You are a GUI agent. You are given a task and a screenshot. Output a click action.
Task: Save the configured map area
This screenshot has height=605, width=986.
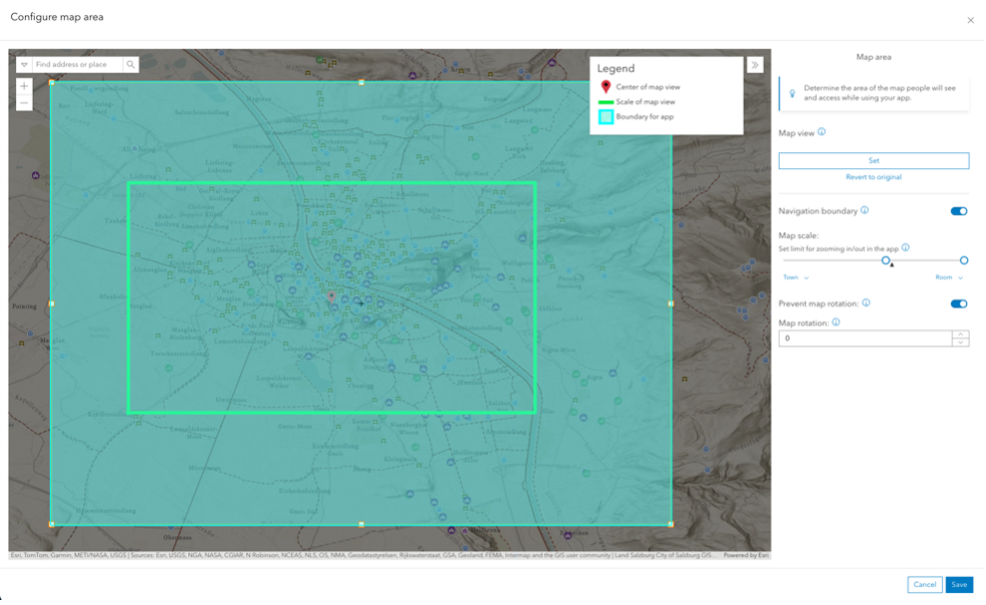(x=959, y=584)
